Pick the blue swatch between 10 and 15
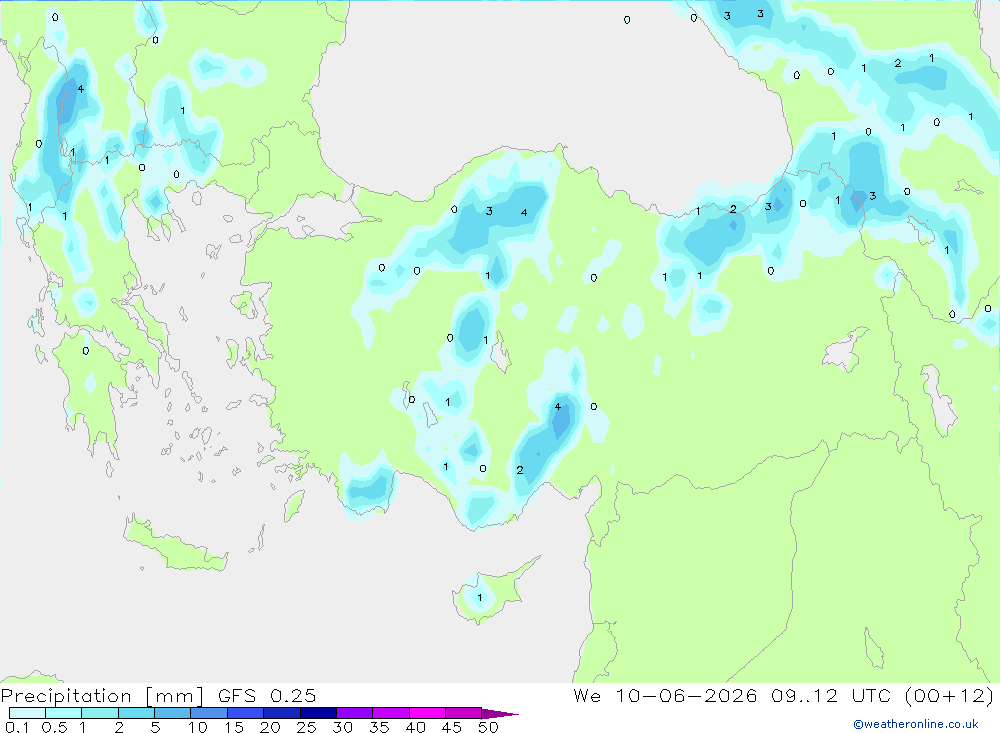1000x733 pixels. (x=209, y=713)
